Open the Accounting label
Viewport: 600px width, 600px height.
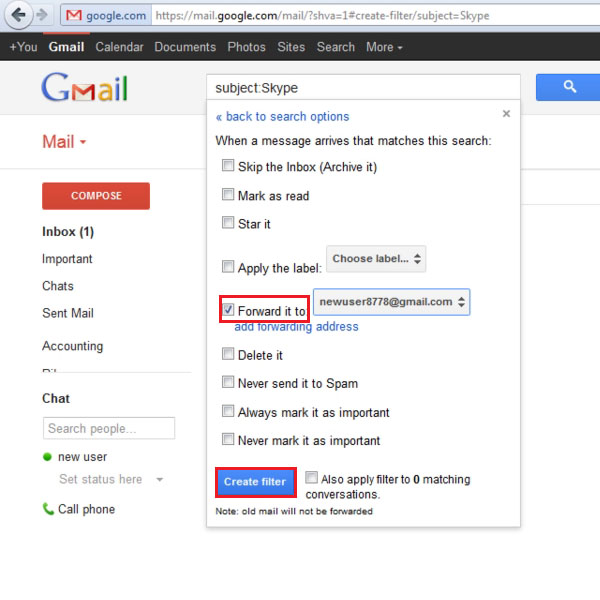(73, 346)
